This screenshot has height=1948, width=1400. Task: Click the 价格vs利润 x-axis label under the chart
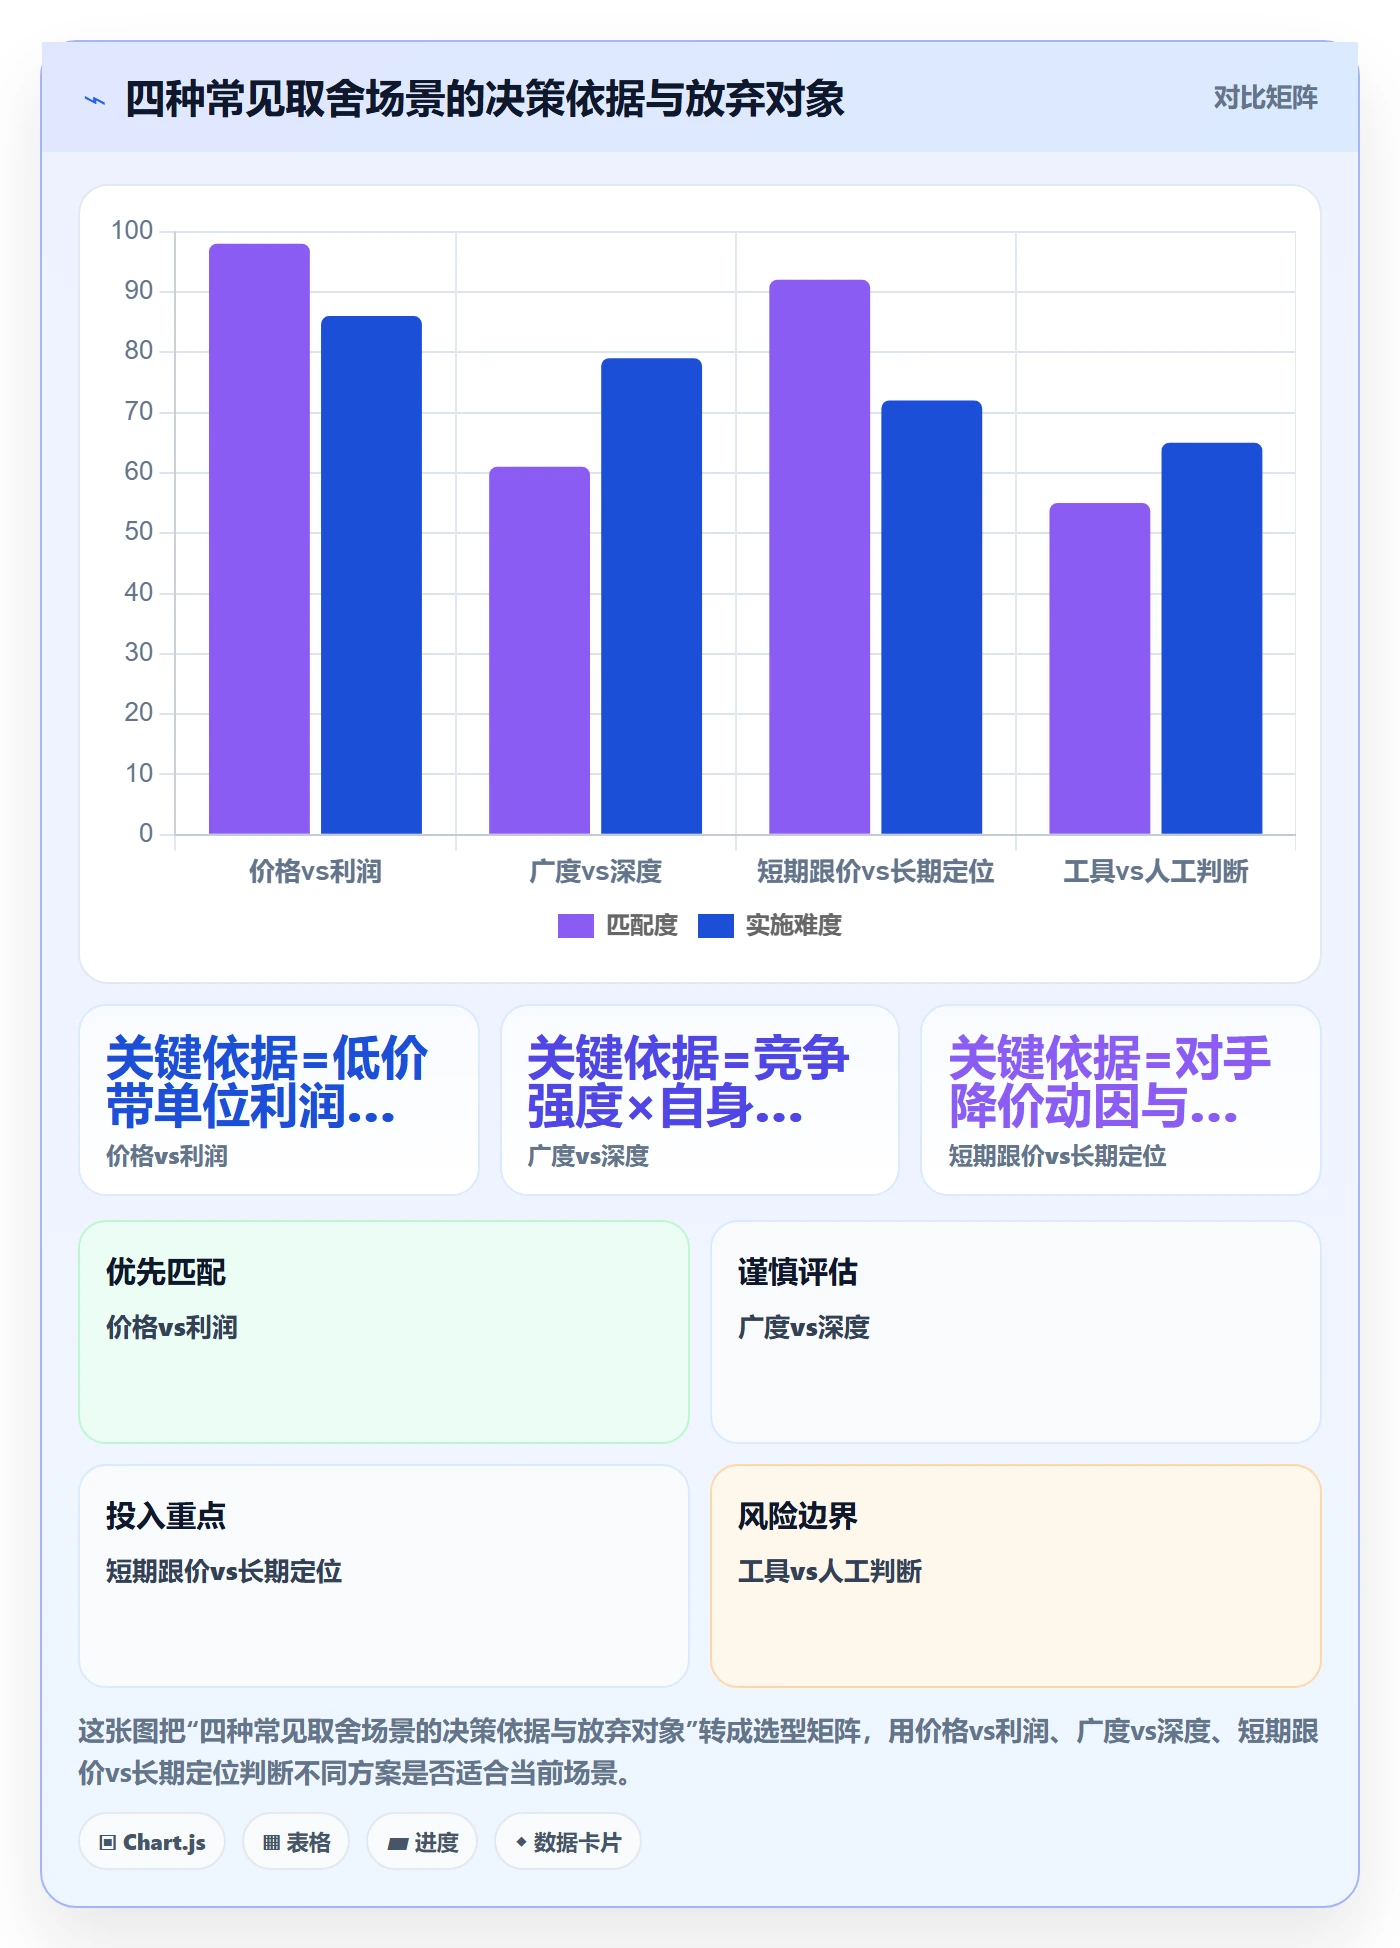pyautogui.click(x=315, y=872)
